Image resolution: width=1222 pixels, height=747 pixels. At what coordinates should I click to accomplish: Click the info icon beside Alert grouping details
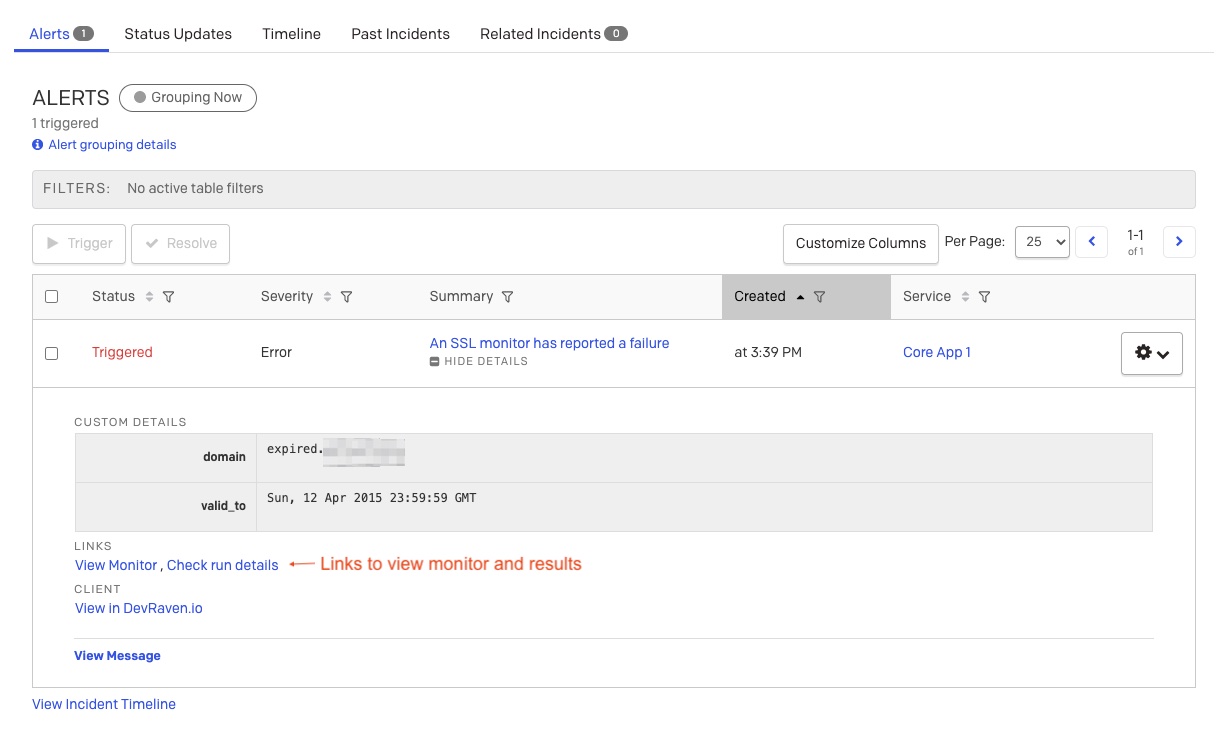pyautogui.click(x=37, y=144)
